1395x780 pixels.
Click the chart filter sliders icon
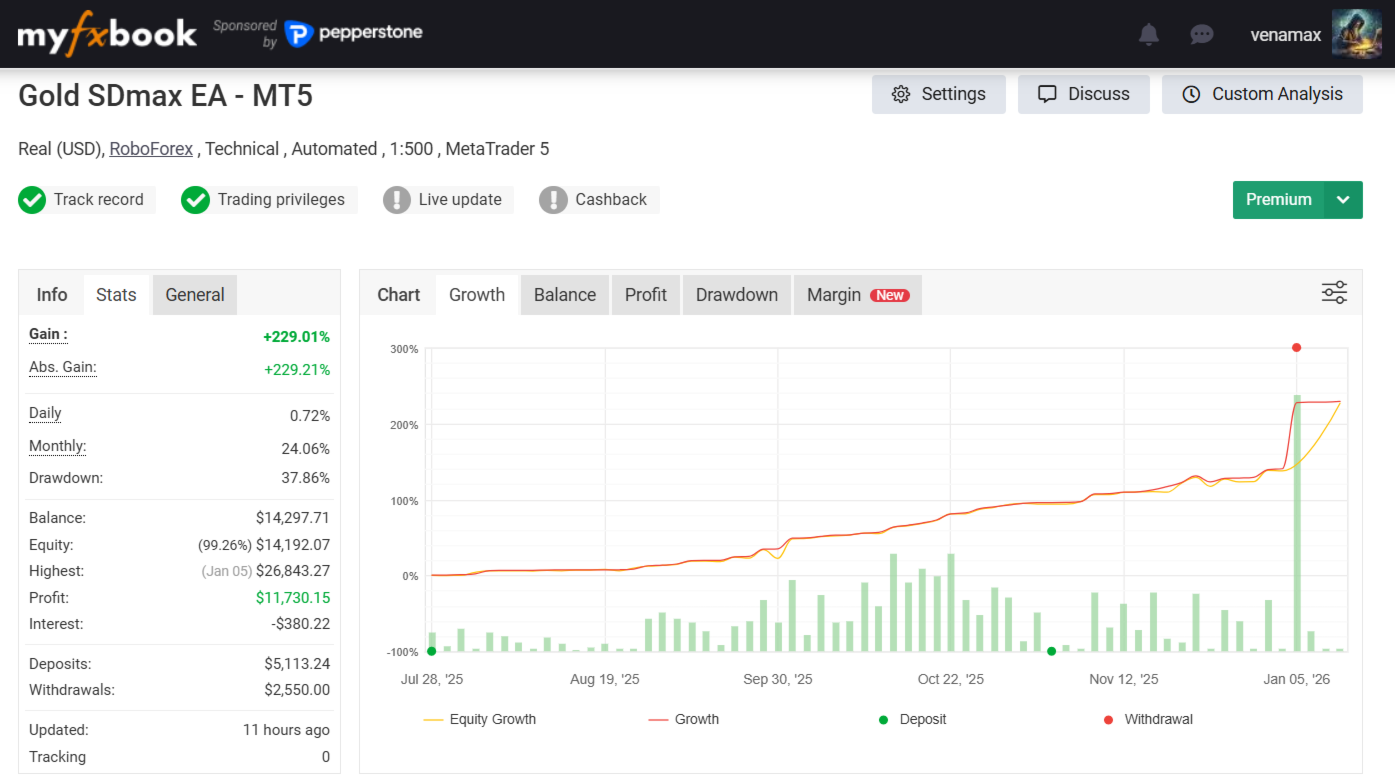[1334, 293]
